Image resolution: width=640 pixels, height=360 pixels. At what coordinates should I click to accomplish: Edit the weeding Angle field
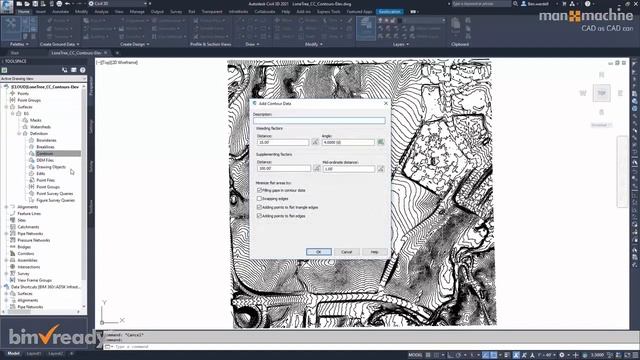349,142
